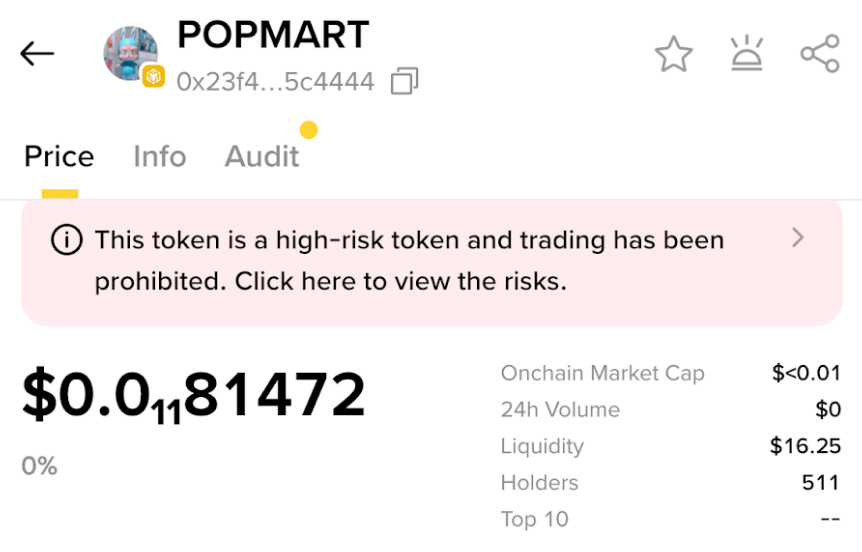
Task: Open the price alert bell icon
Action: click(746, 55)
